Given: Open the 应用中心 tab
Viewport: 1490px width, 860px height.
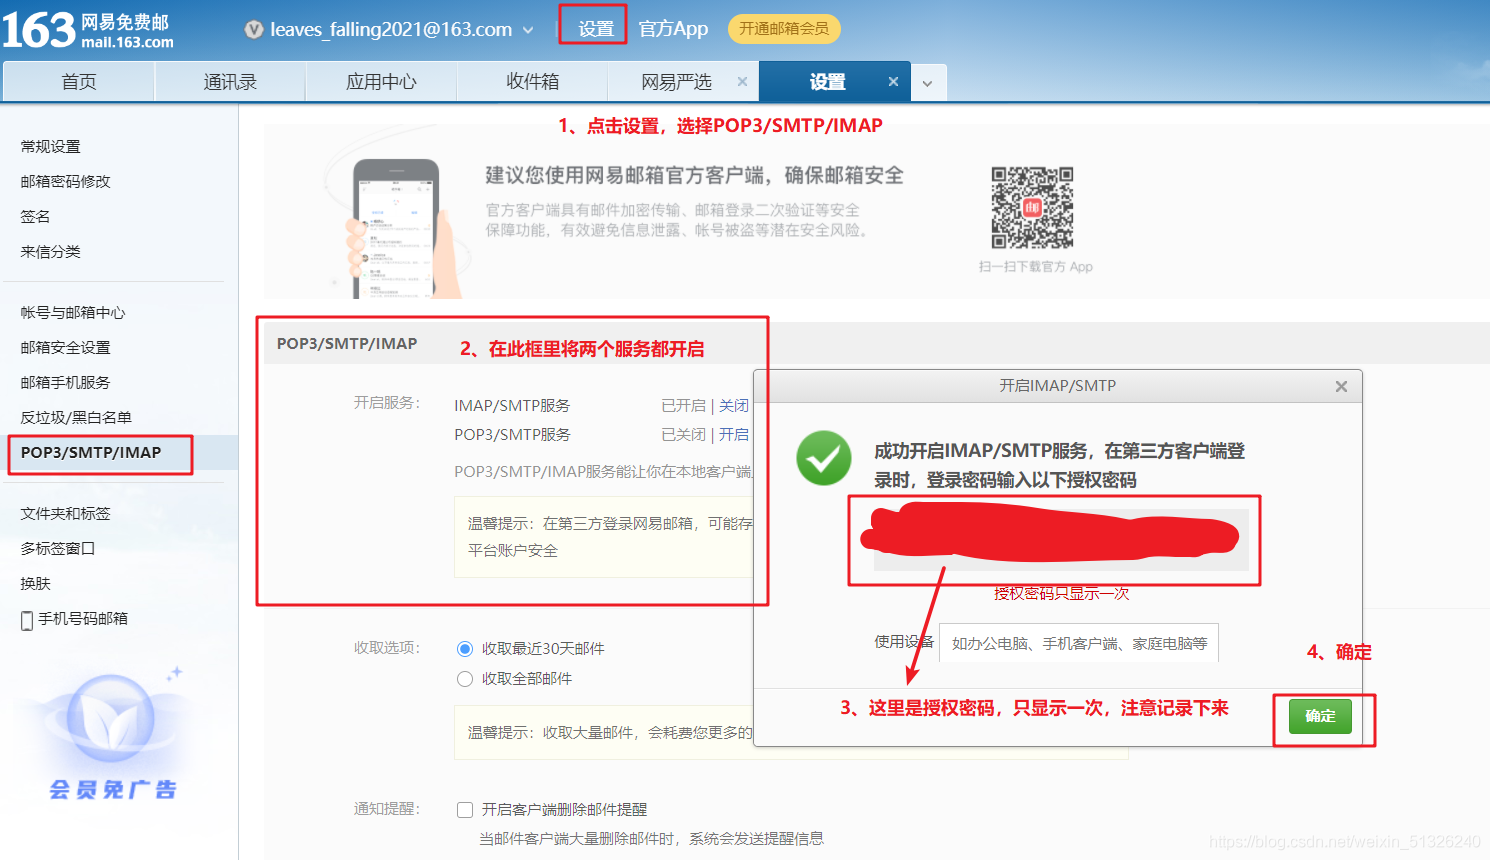Looking at the screenshot, I should coord(381,82).
